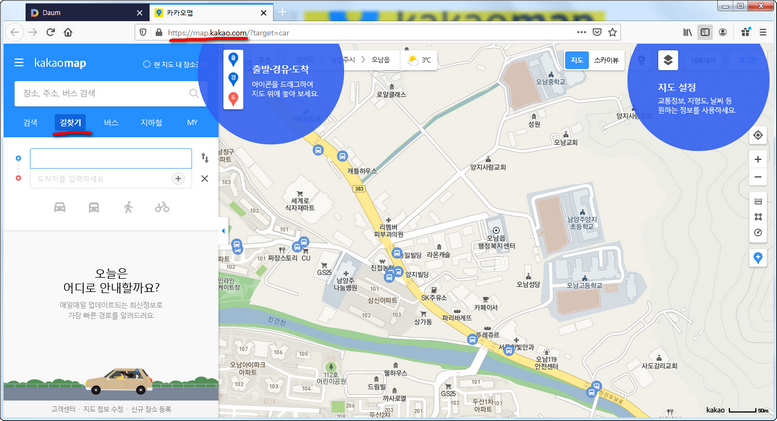The image size is (777, 421).
Task: Bookmark page with star icon
Action: tap(612, 32)
